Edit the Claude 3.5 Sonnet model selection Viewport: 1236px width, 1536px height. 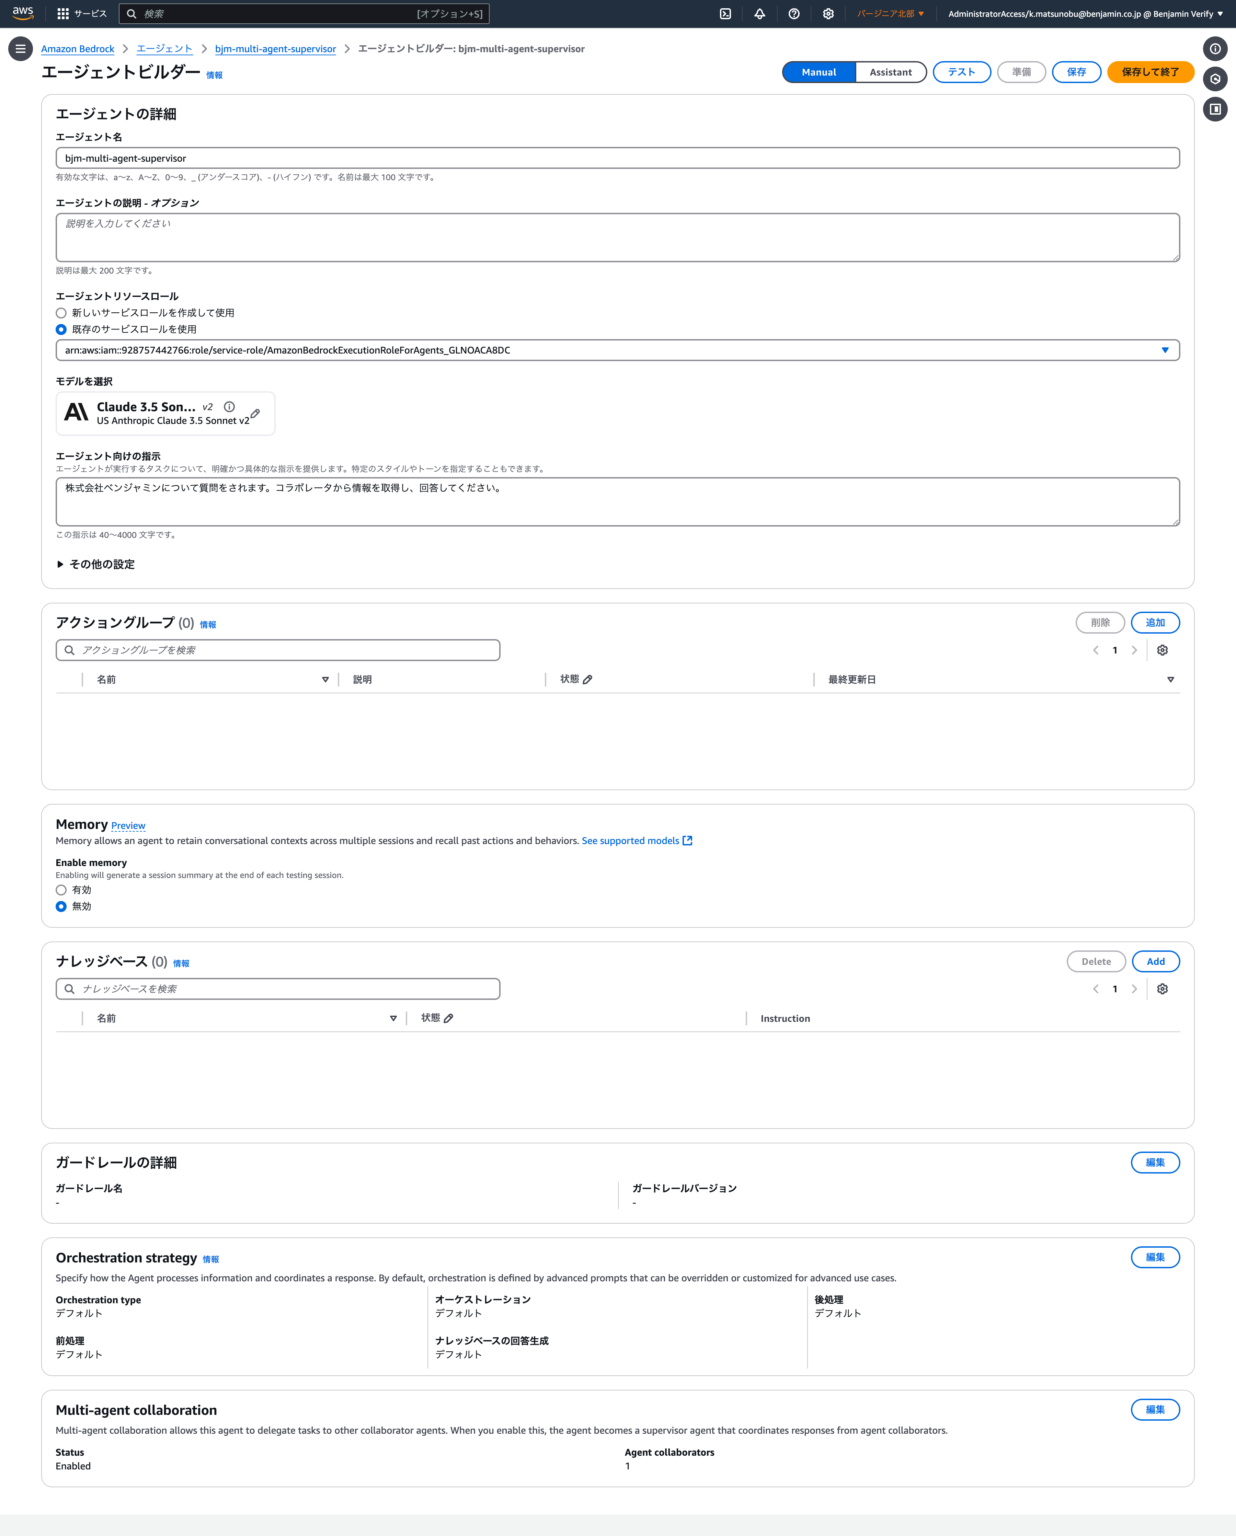click(x=255, y=413)
